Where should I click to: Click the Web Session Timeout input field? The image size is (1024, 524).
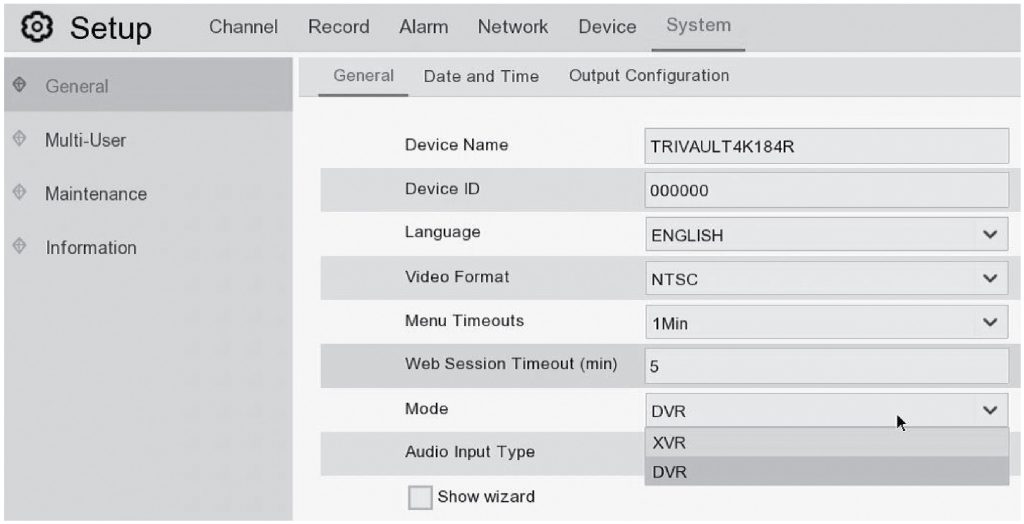click(827, 366)
